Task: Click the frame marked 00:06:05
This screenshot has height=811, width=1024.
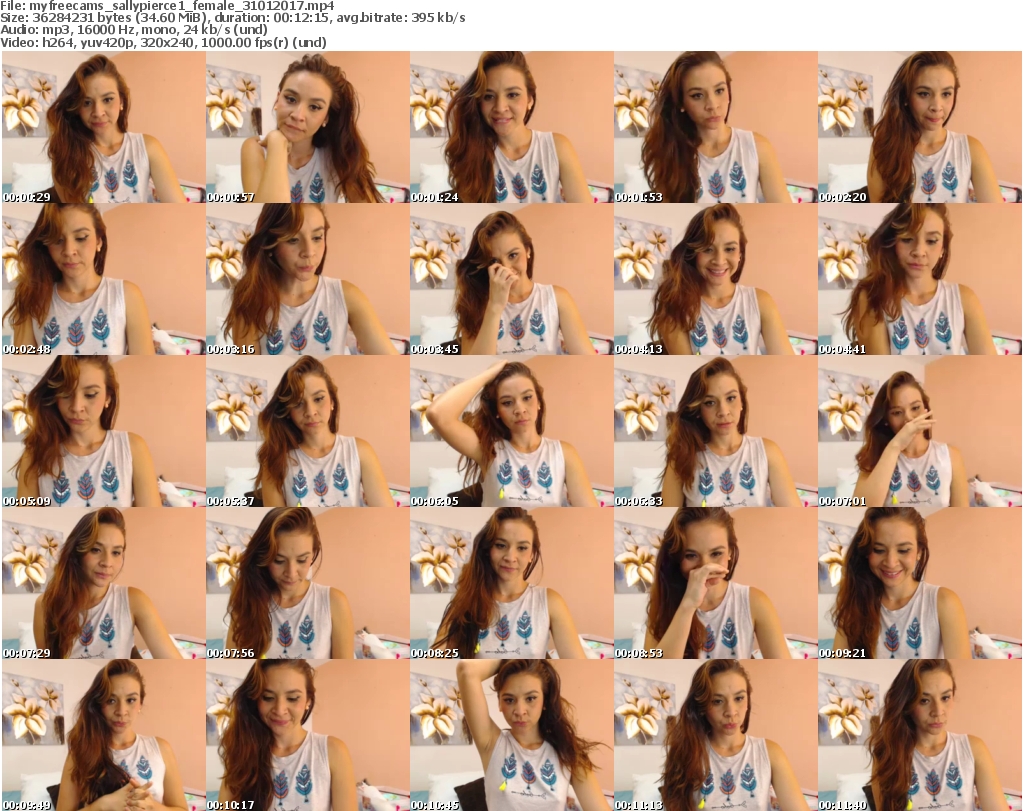Action: [x=511, y=431]
